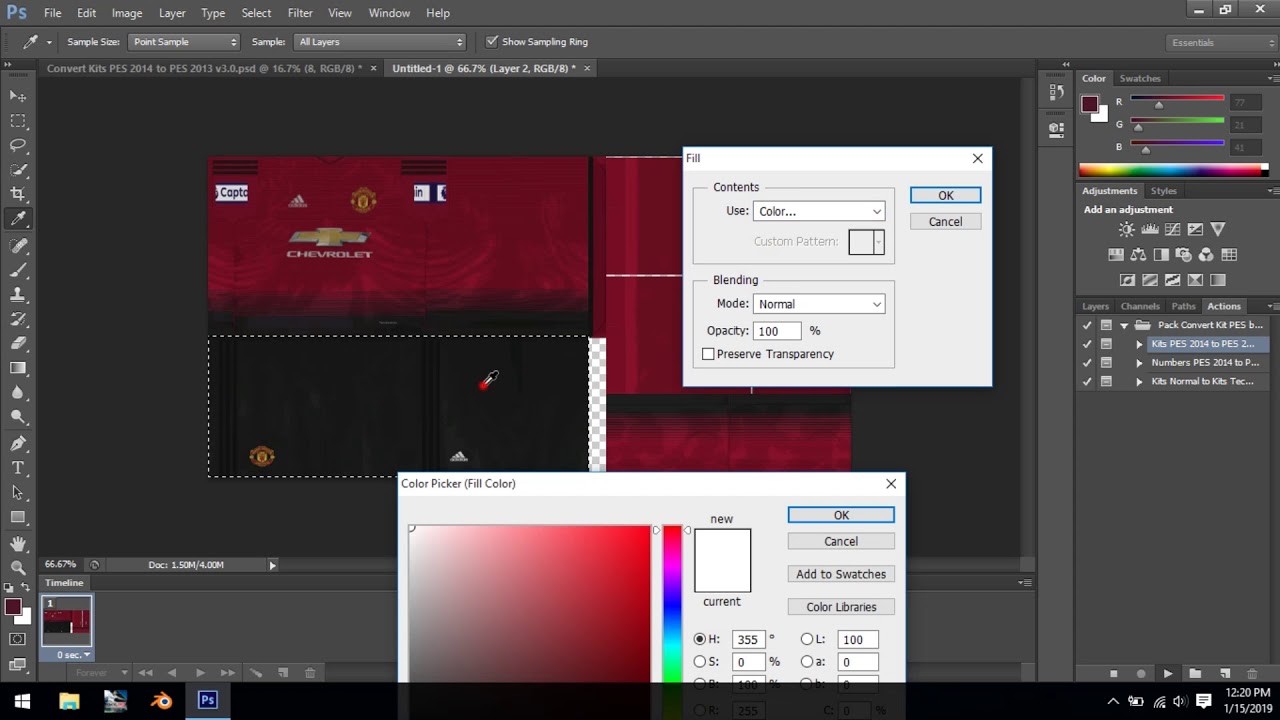1280x720 pixels.
Task: Select the Rectangle shape tool
Action: click(x=18, y=517)
